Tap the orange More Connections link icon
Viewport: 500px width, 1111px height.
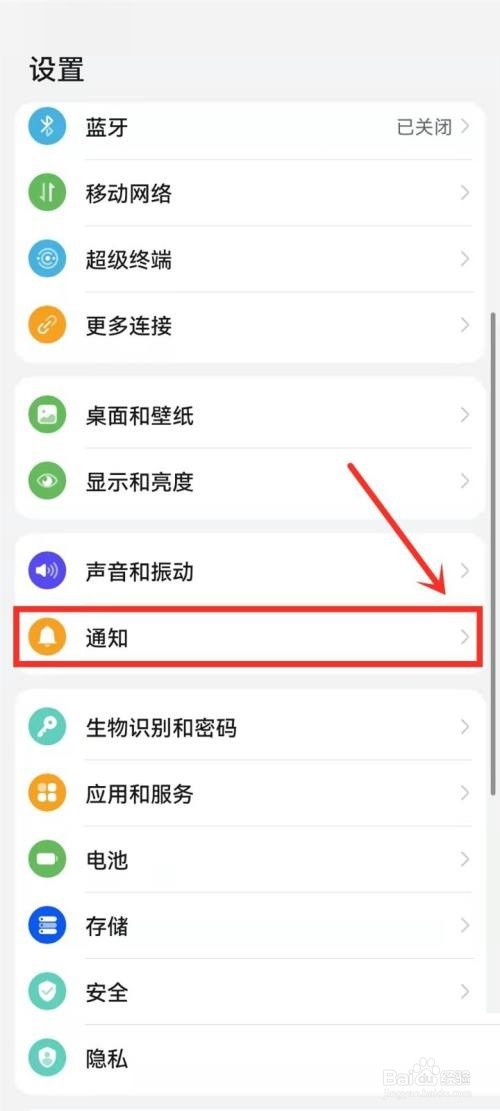[47, 325]
